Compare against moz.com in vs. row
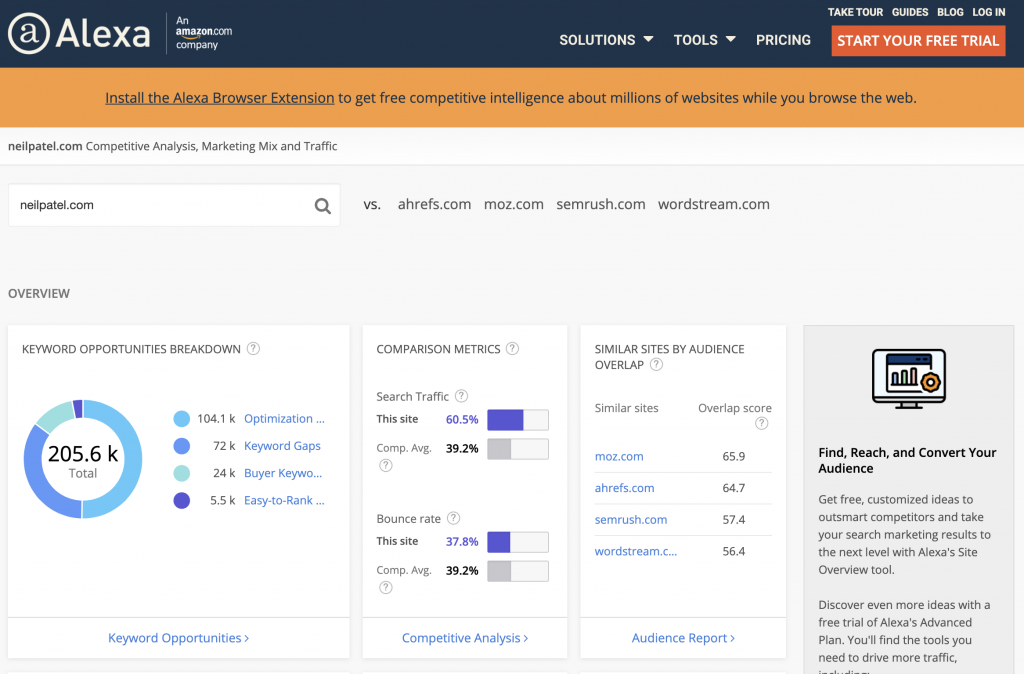1024x674 pixels. coord(513,204)
